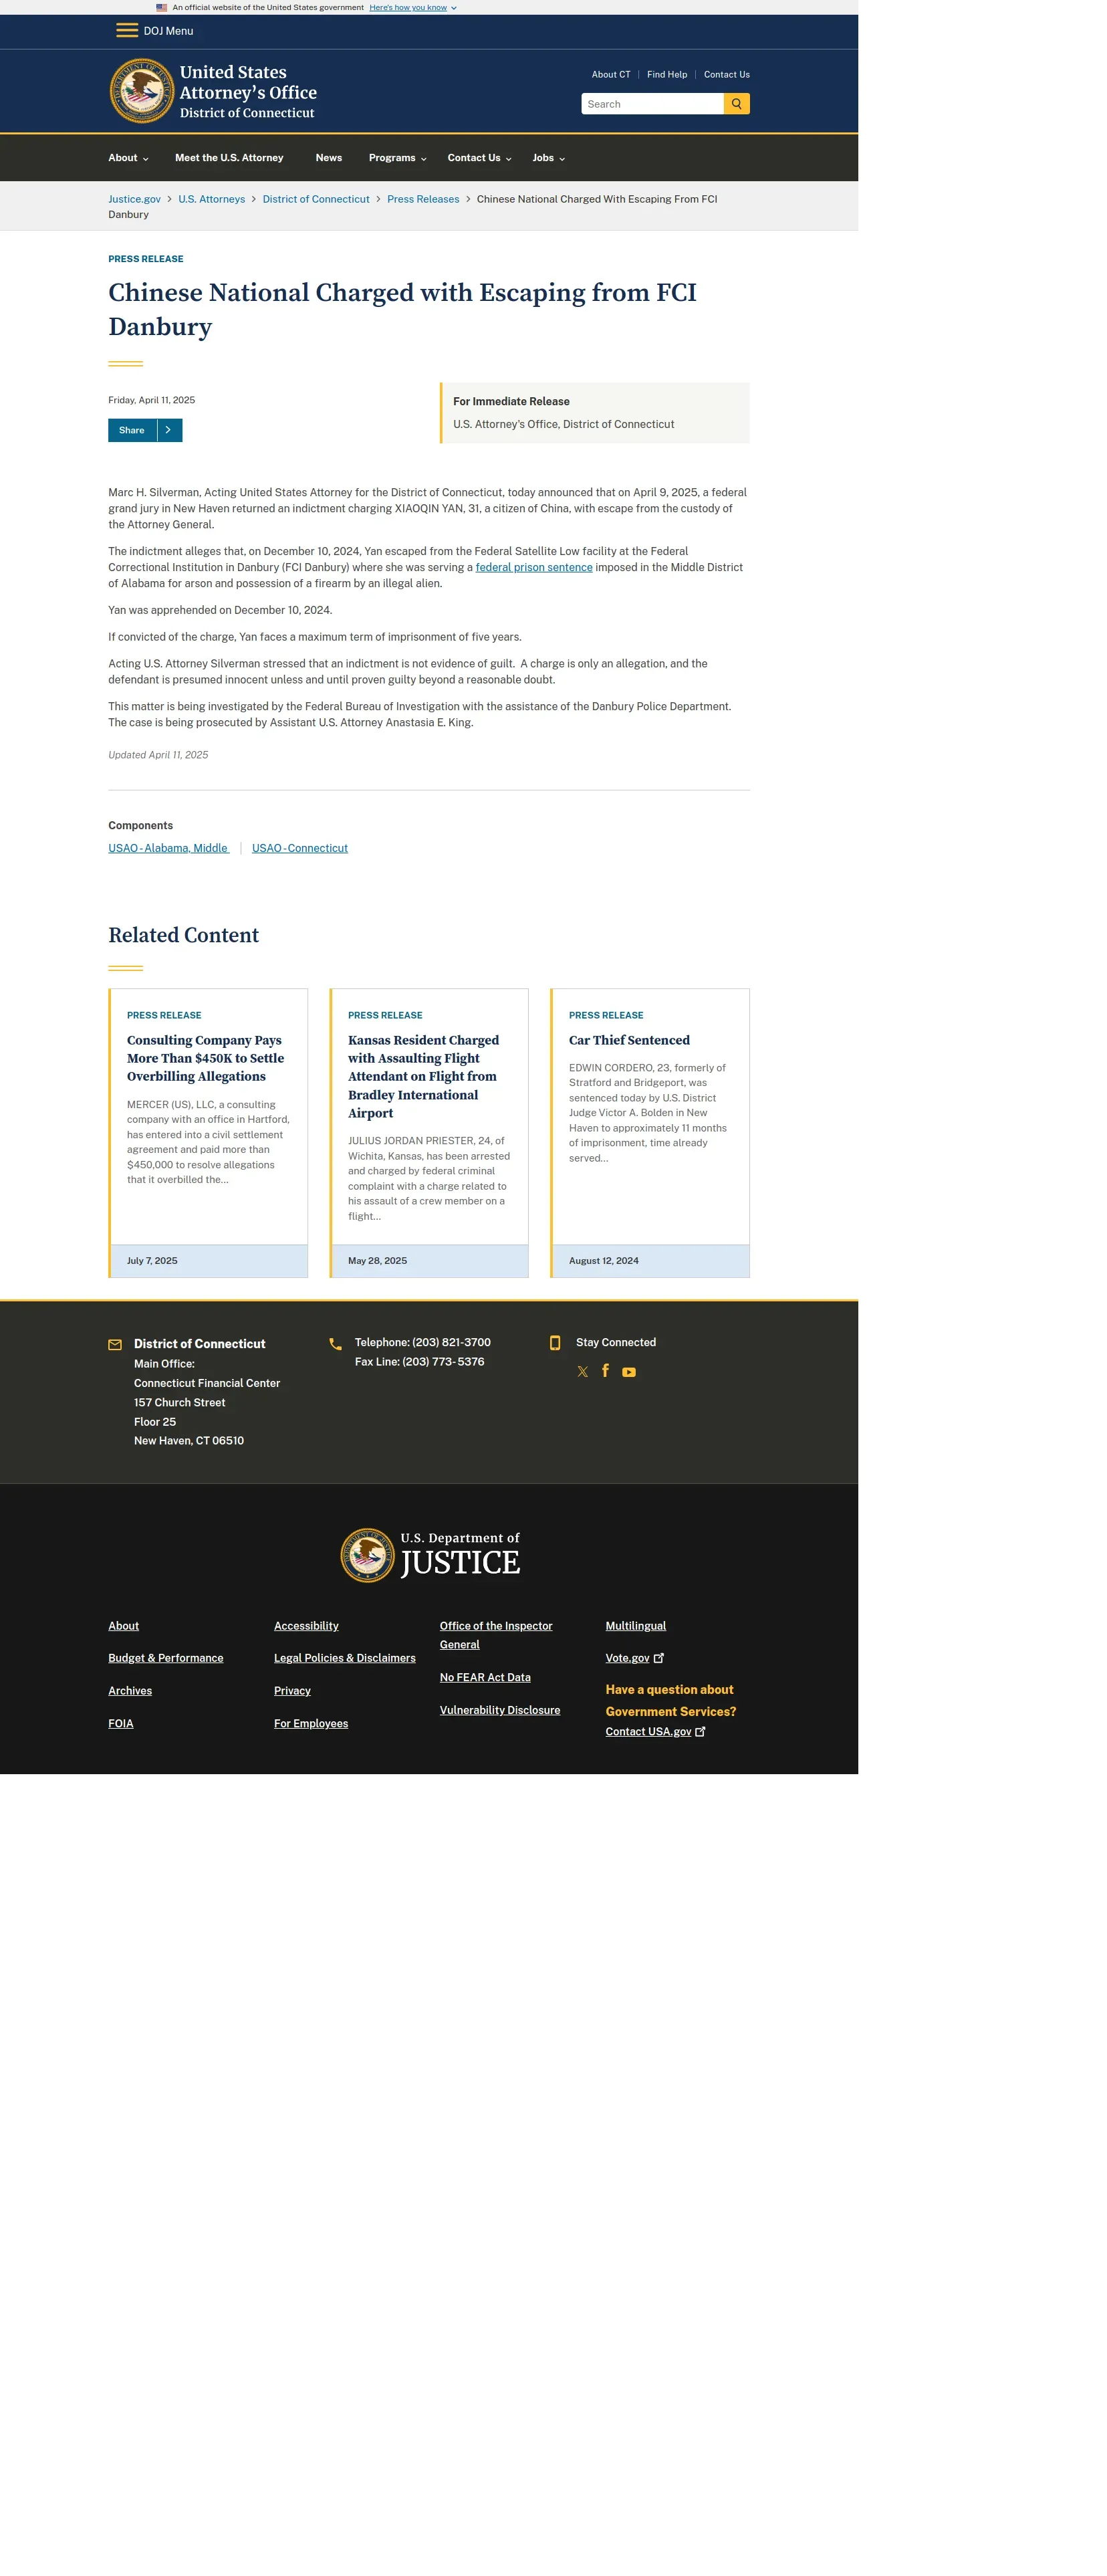Click the Updated April 11, 2025 note
This screenshot has width=1107, height=2576.
click(158, 755)
